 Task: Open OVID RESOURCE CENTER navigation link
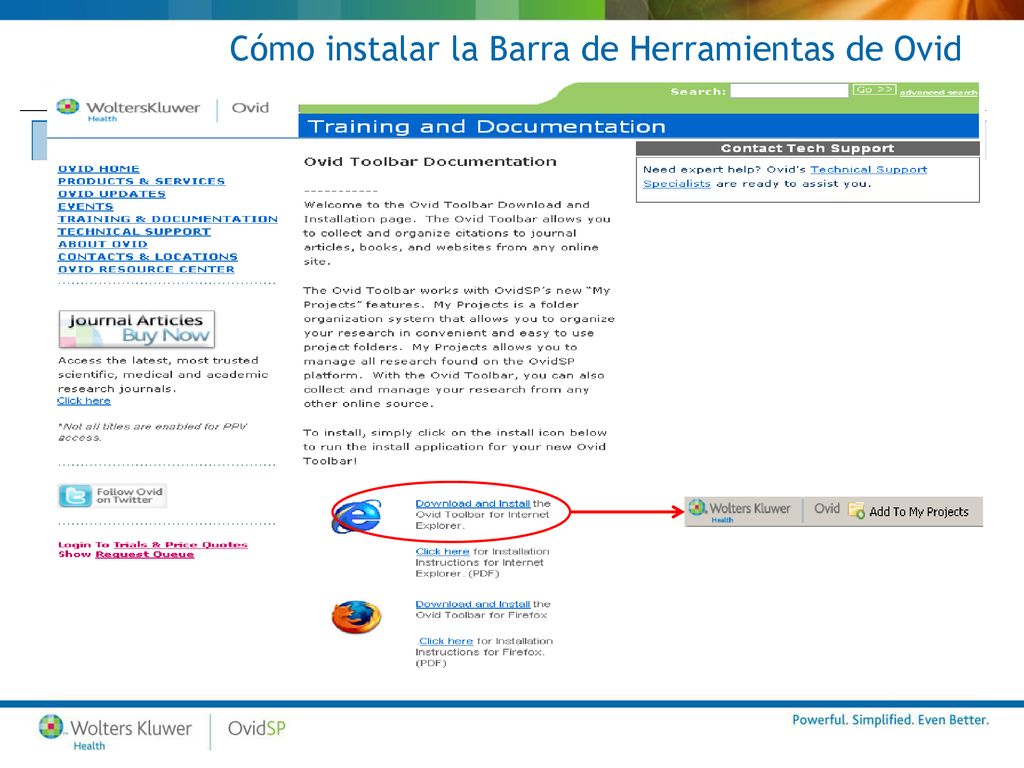pos(146,269)
